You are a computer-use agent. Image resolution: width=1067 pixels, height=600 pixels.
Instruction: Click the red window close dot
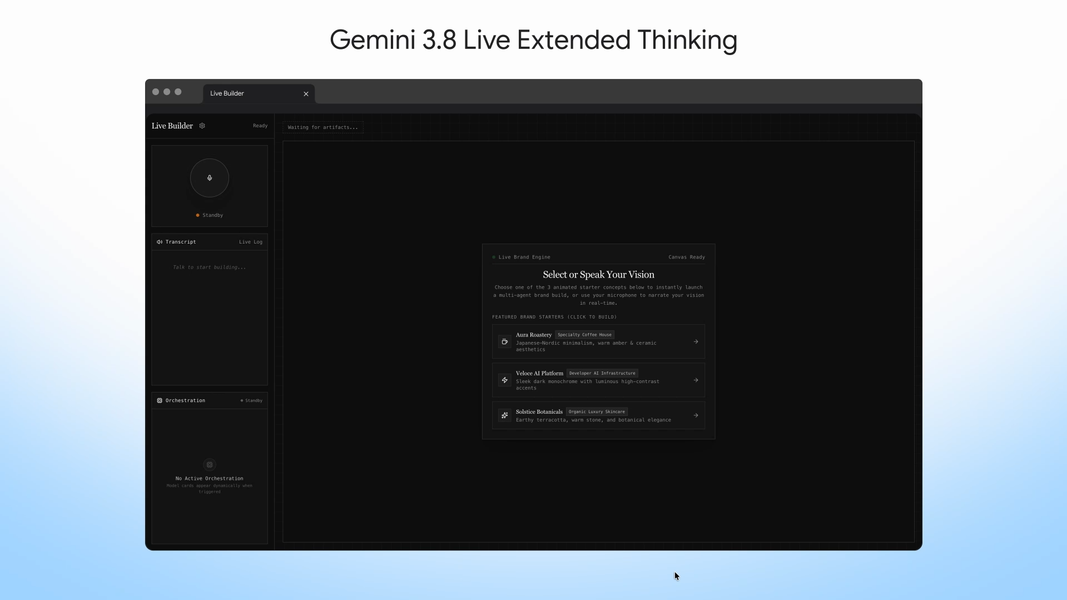(x=156, y=92)
